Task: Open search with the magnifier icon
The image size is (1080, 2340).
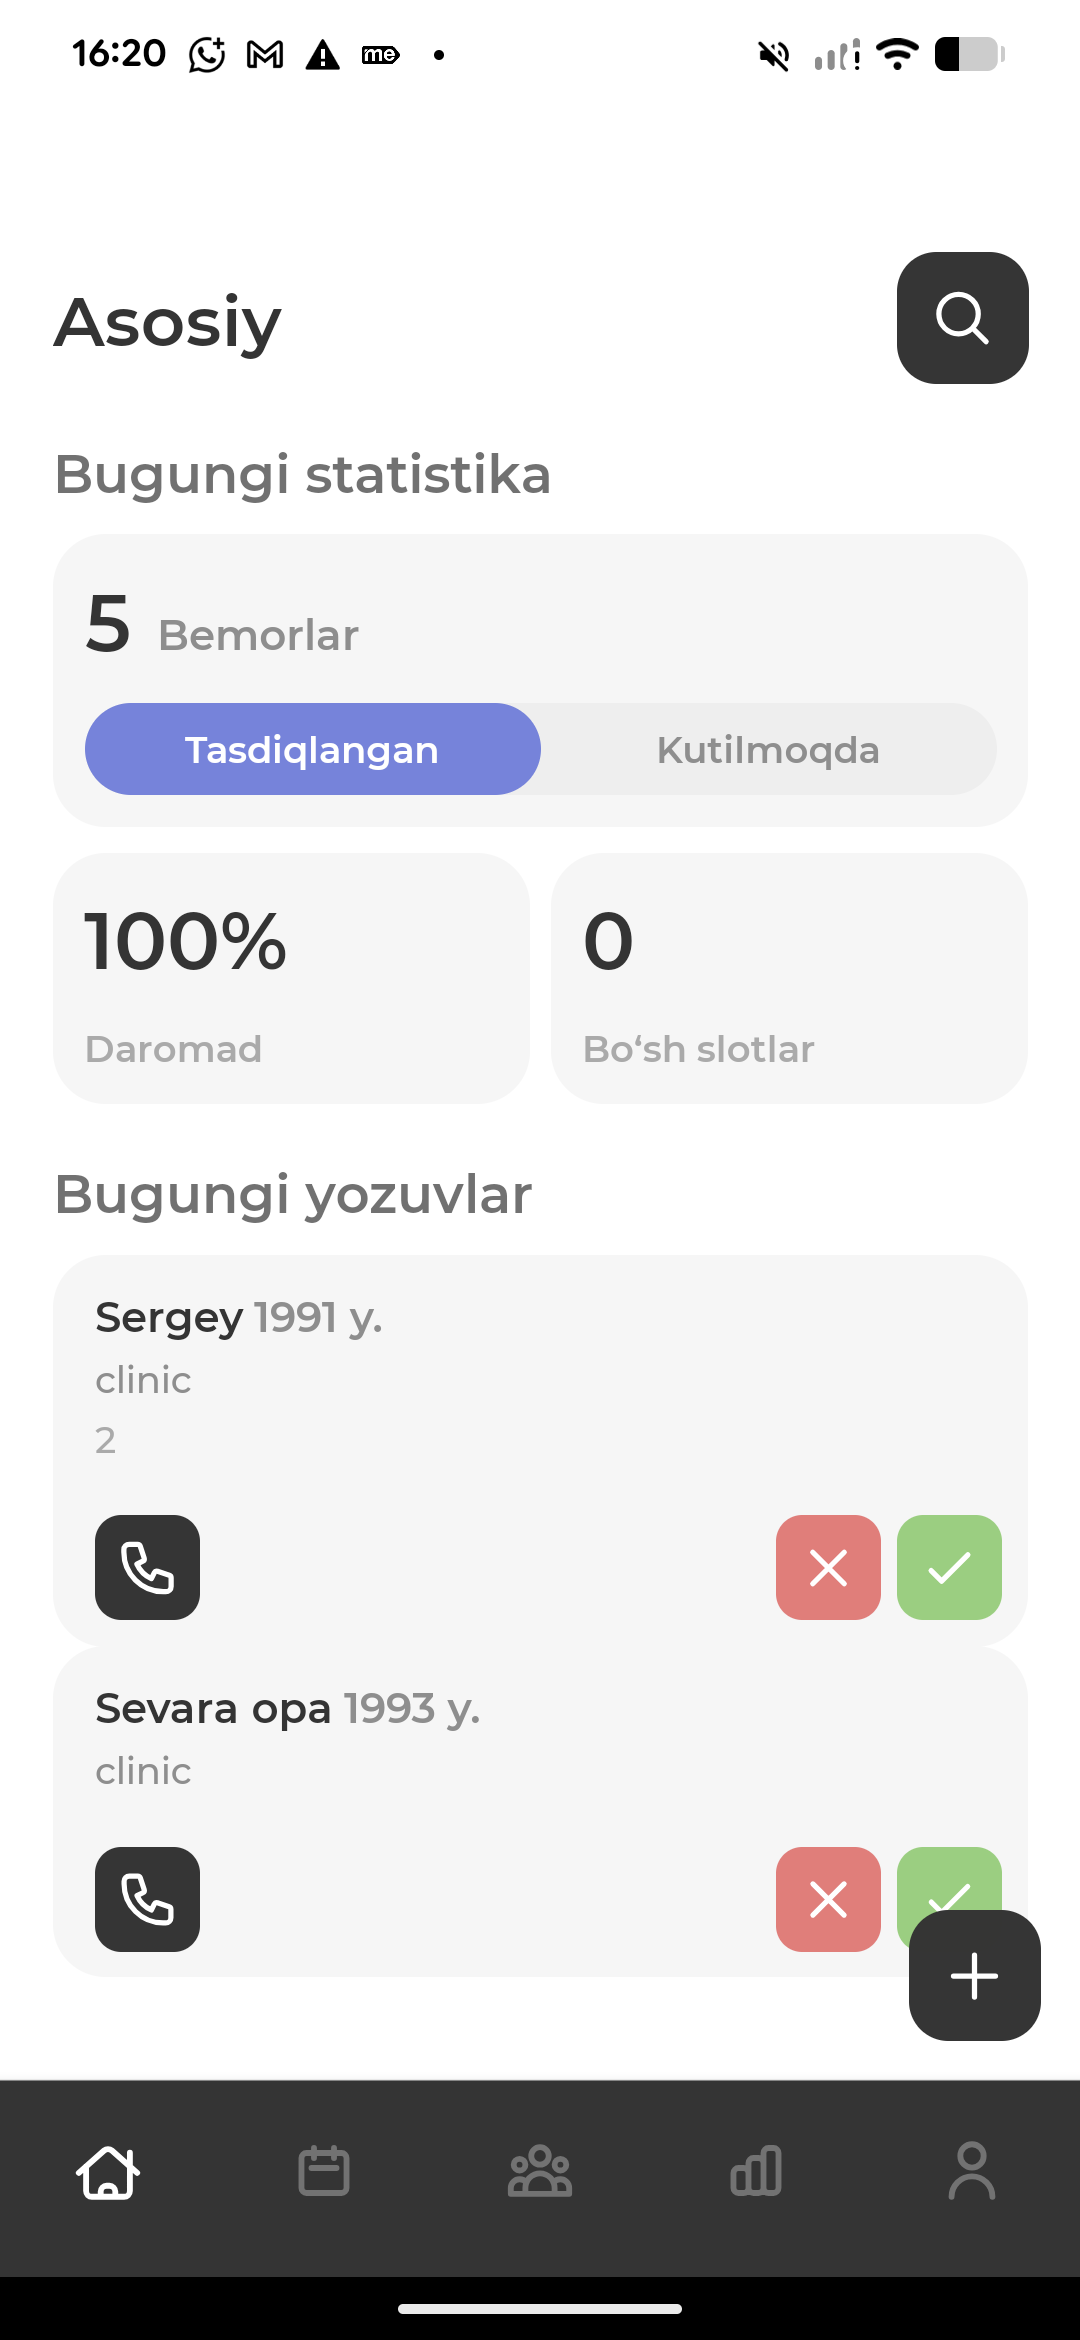Action: click(962, 318)
